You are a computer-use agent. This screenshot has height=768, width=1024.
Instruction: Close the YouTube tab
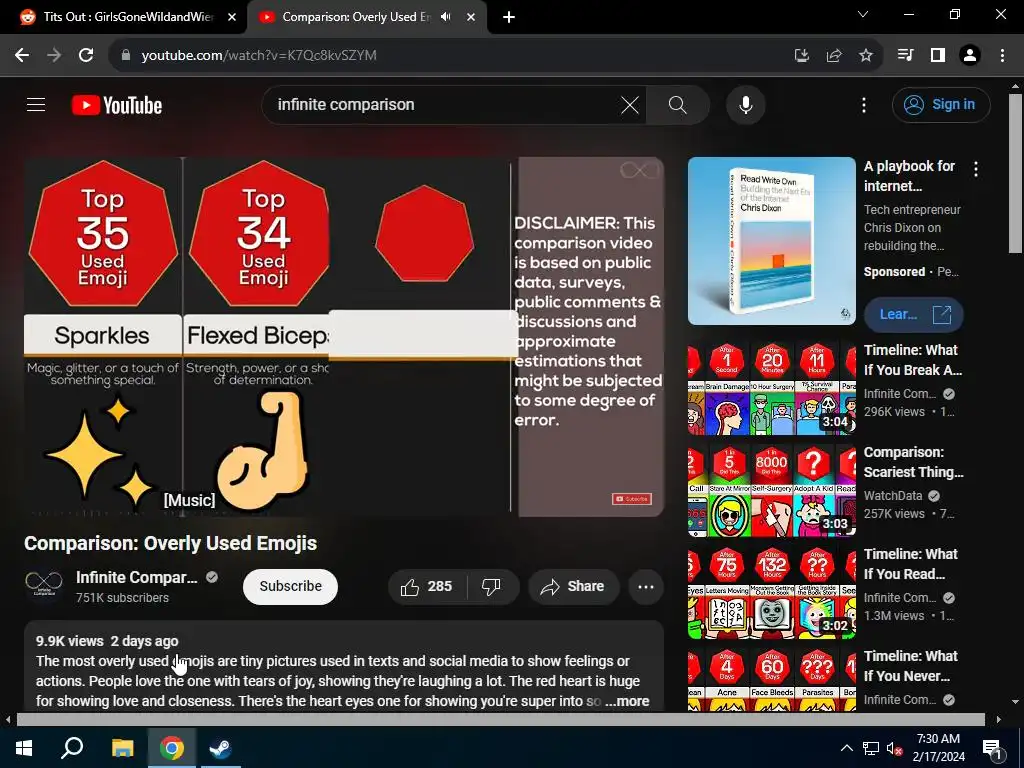471,17
